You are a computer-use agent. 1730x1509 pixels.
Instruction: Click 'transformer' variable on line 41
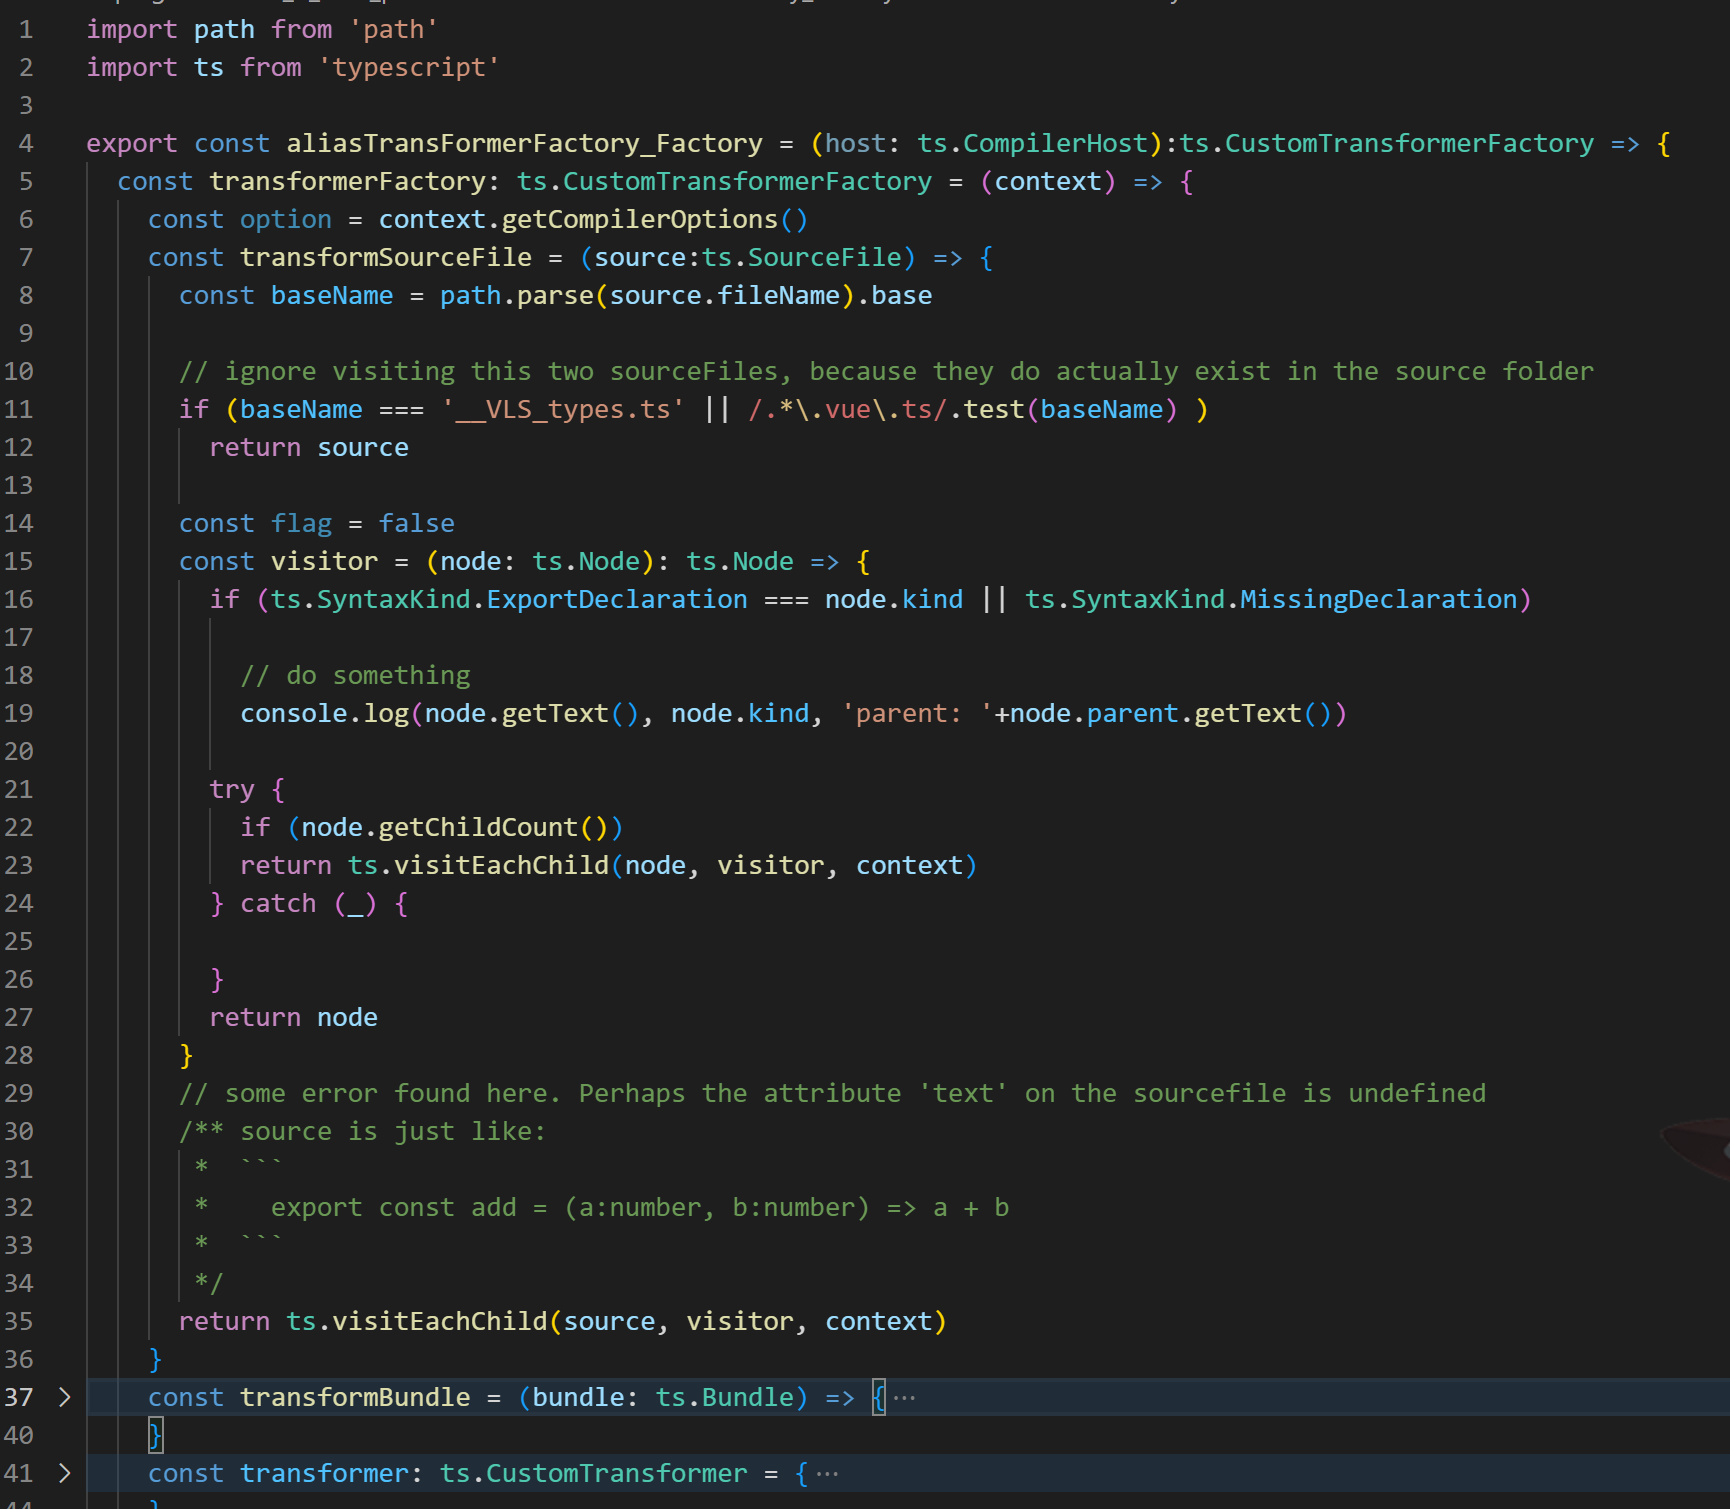tap(324, 1473)
